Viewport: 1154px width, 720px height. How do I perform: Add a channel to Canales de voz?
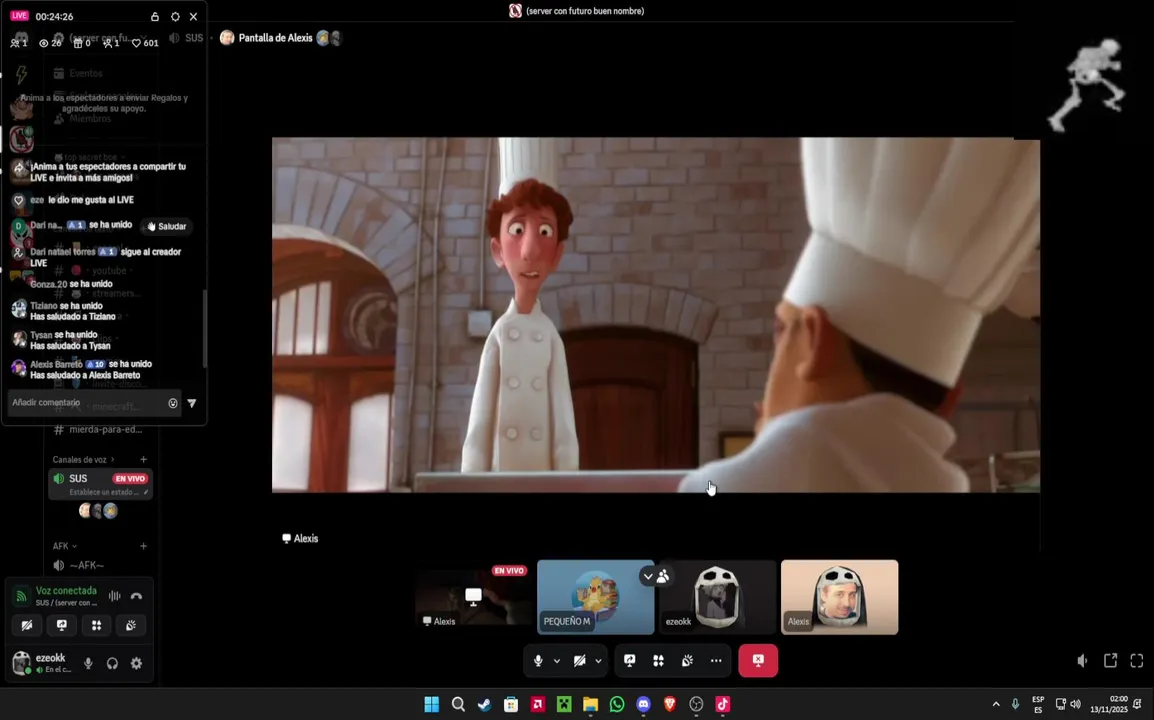pos(144,459)
